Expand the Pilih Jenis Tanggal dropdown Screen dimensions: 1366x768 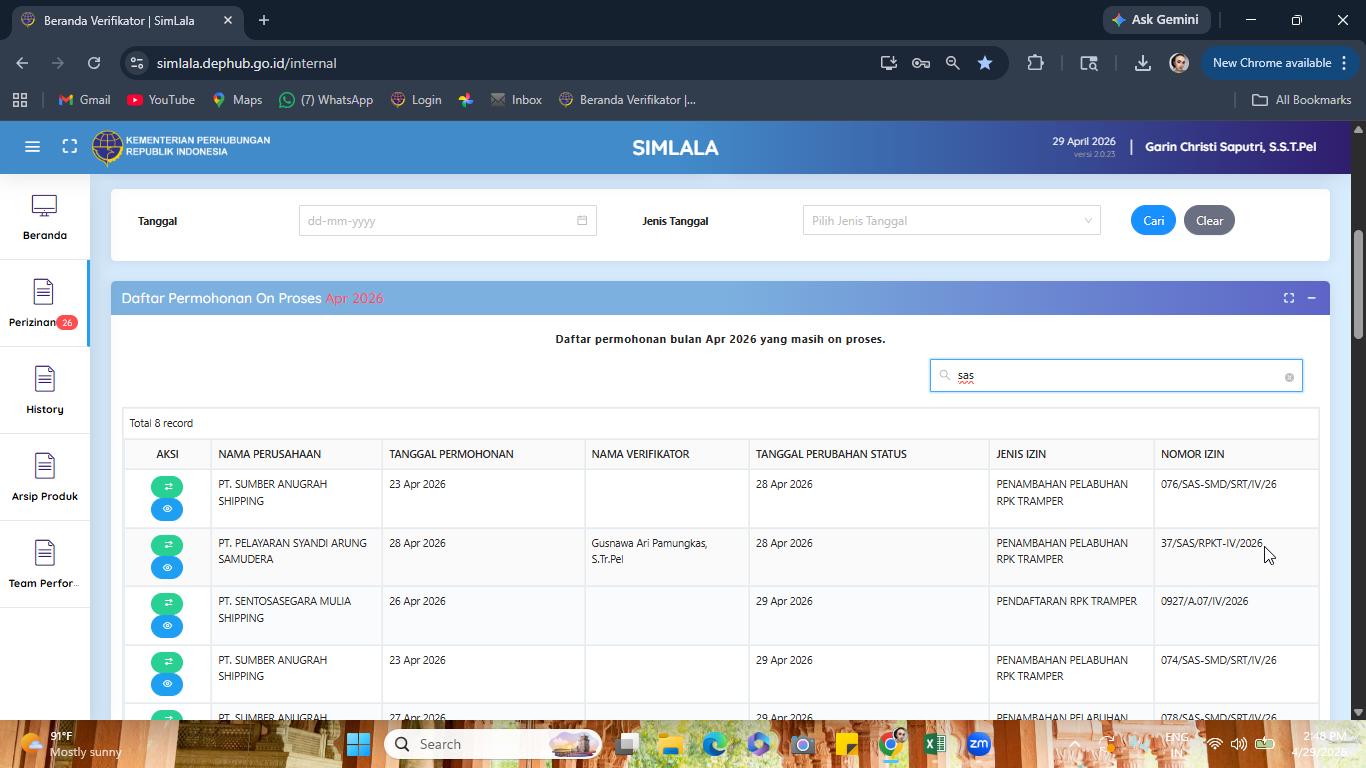(951, 221)
